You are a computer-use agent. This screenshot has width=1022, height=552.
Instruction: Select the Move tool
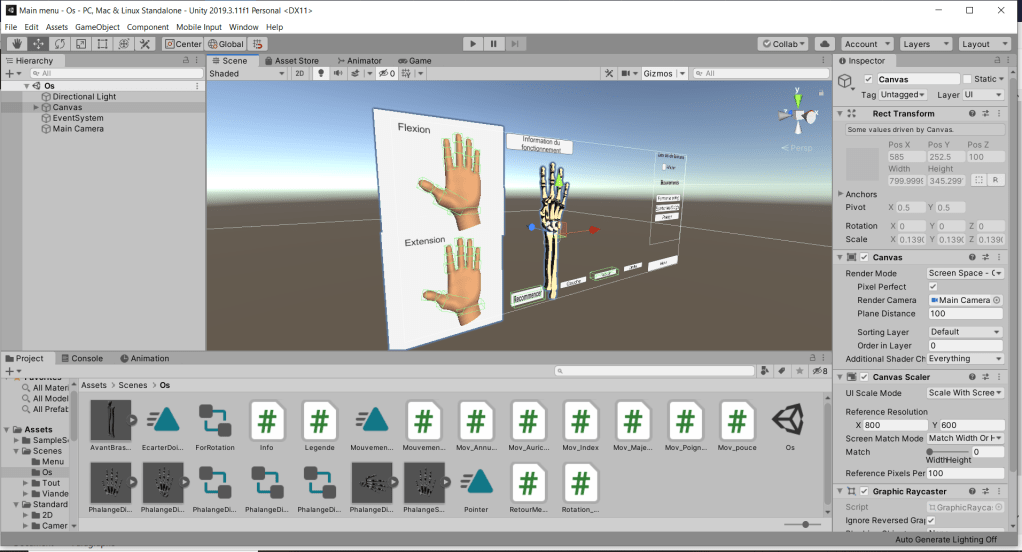[x=38, y=44]
